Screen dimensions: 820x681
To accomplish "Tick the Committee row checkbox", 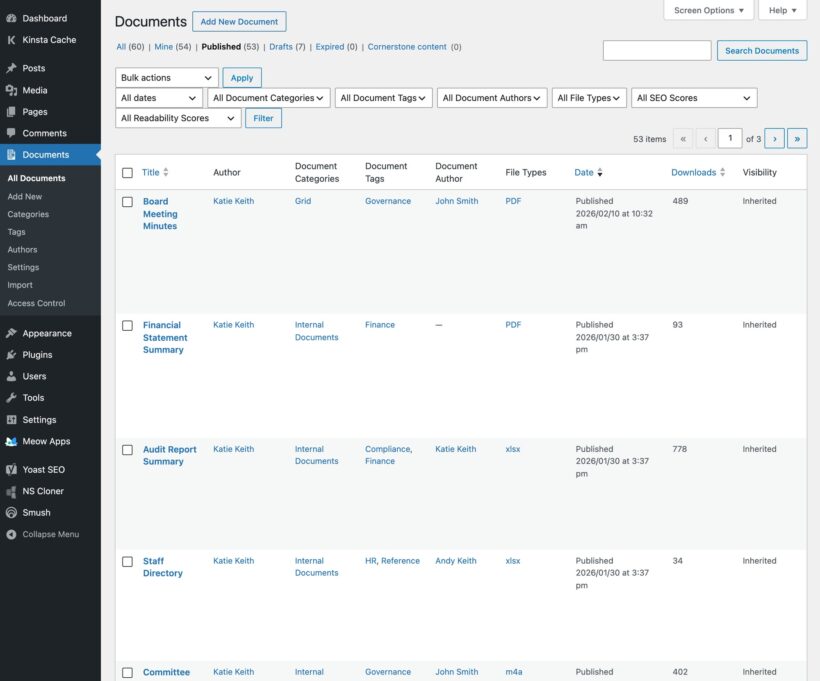I will point(127,673).
